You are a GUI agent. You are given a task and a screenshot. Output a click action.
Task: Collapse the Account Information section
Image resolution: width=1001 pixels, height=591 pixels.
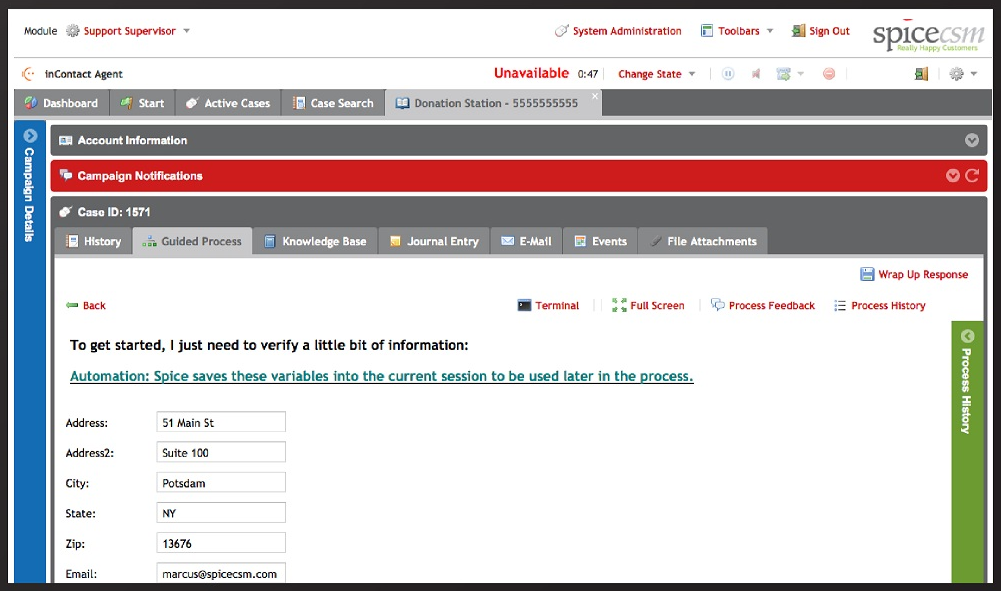pyautogui.click(x=971, y=140)
